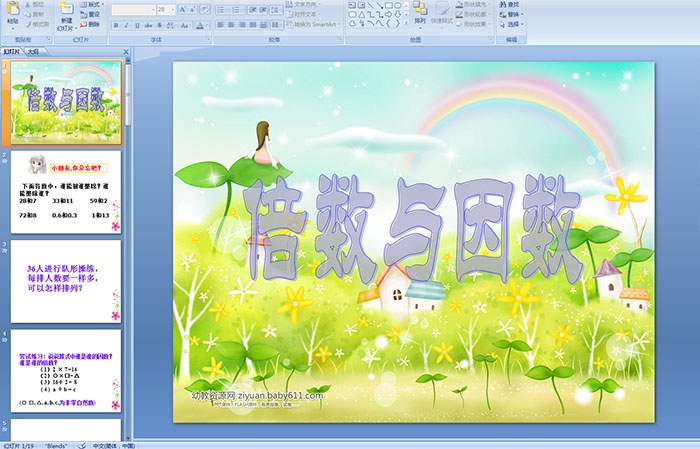The width and height of the screenshot is (700, 449).
Task: Select the Right Arrow block shape
Action: [x=388, y=15]
